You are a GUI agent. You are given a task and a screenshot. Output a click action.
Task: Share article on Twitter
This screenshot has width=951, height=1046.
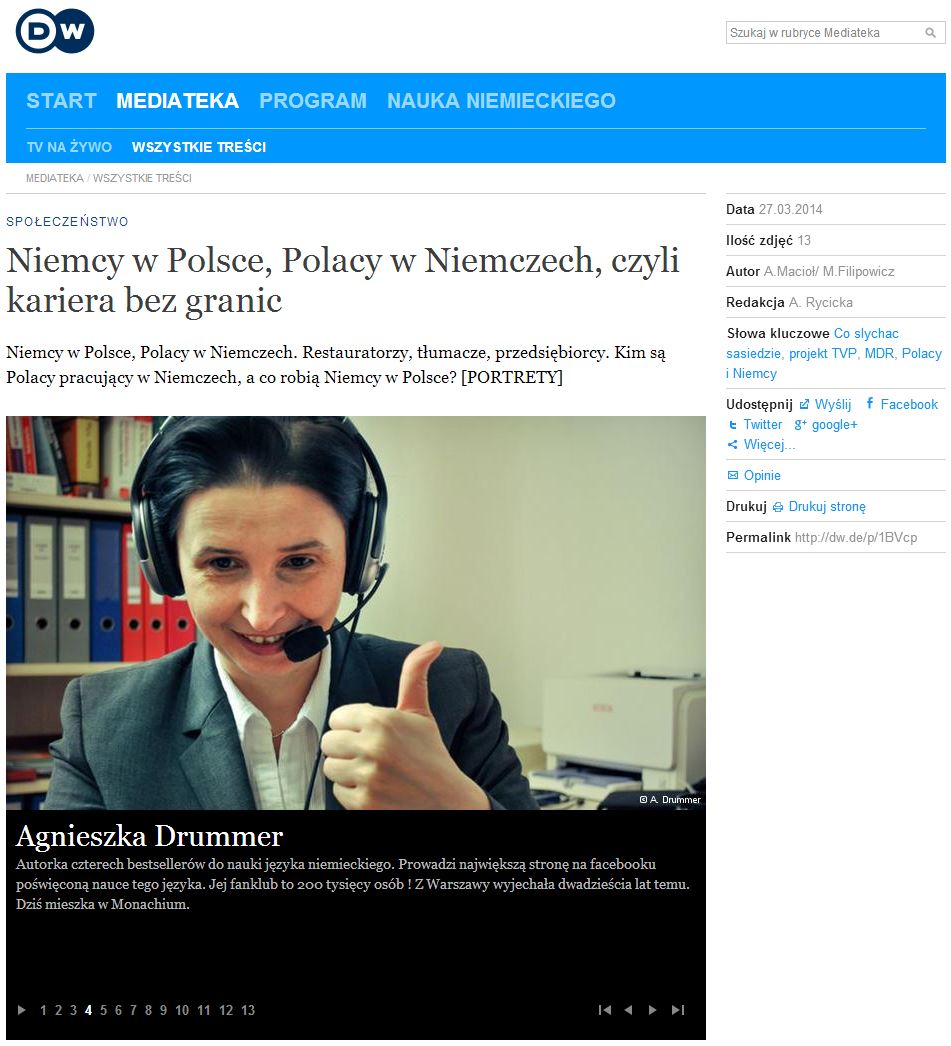(755, 424)
